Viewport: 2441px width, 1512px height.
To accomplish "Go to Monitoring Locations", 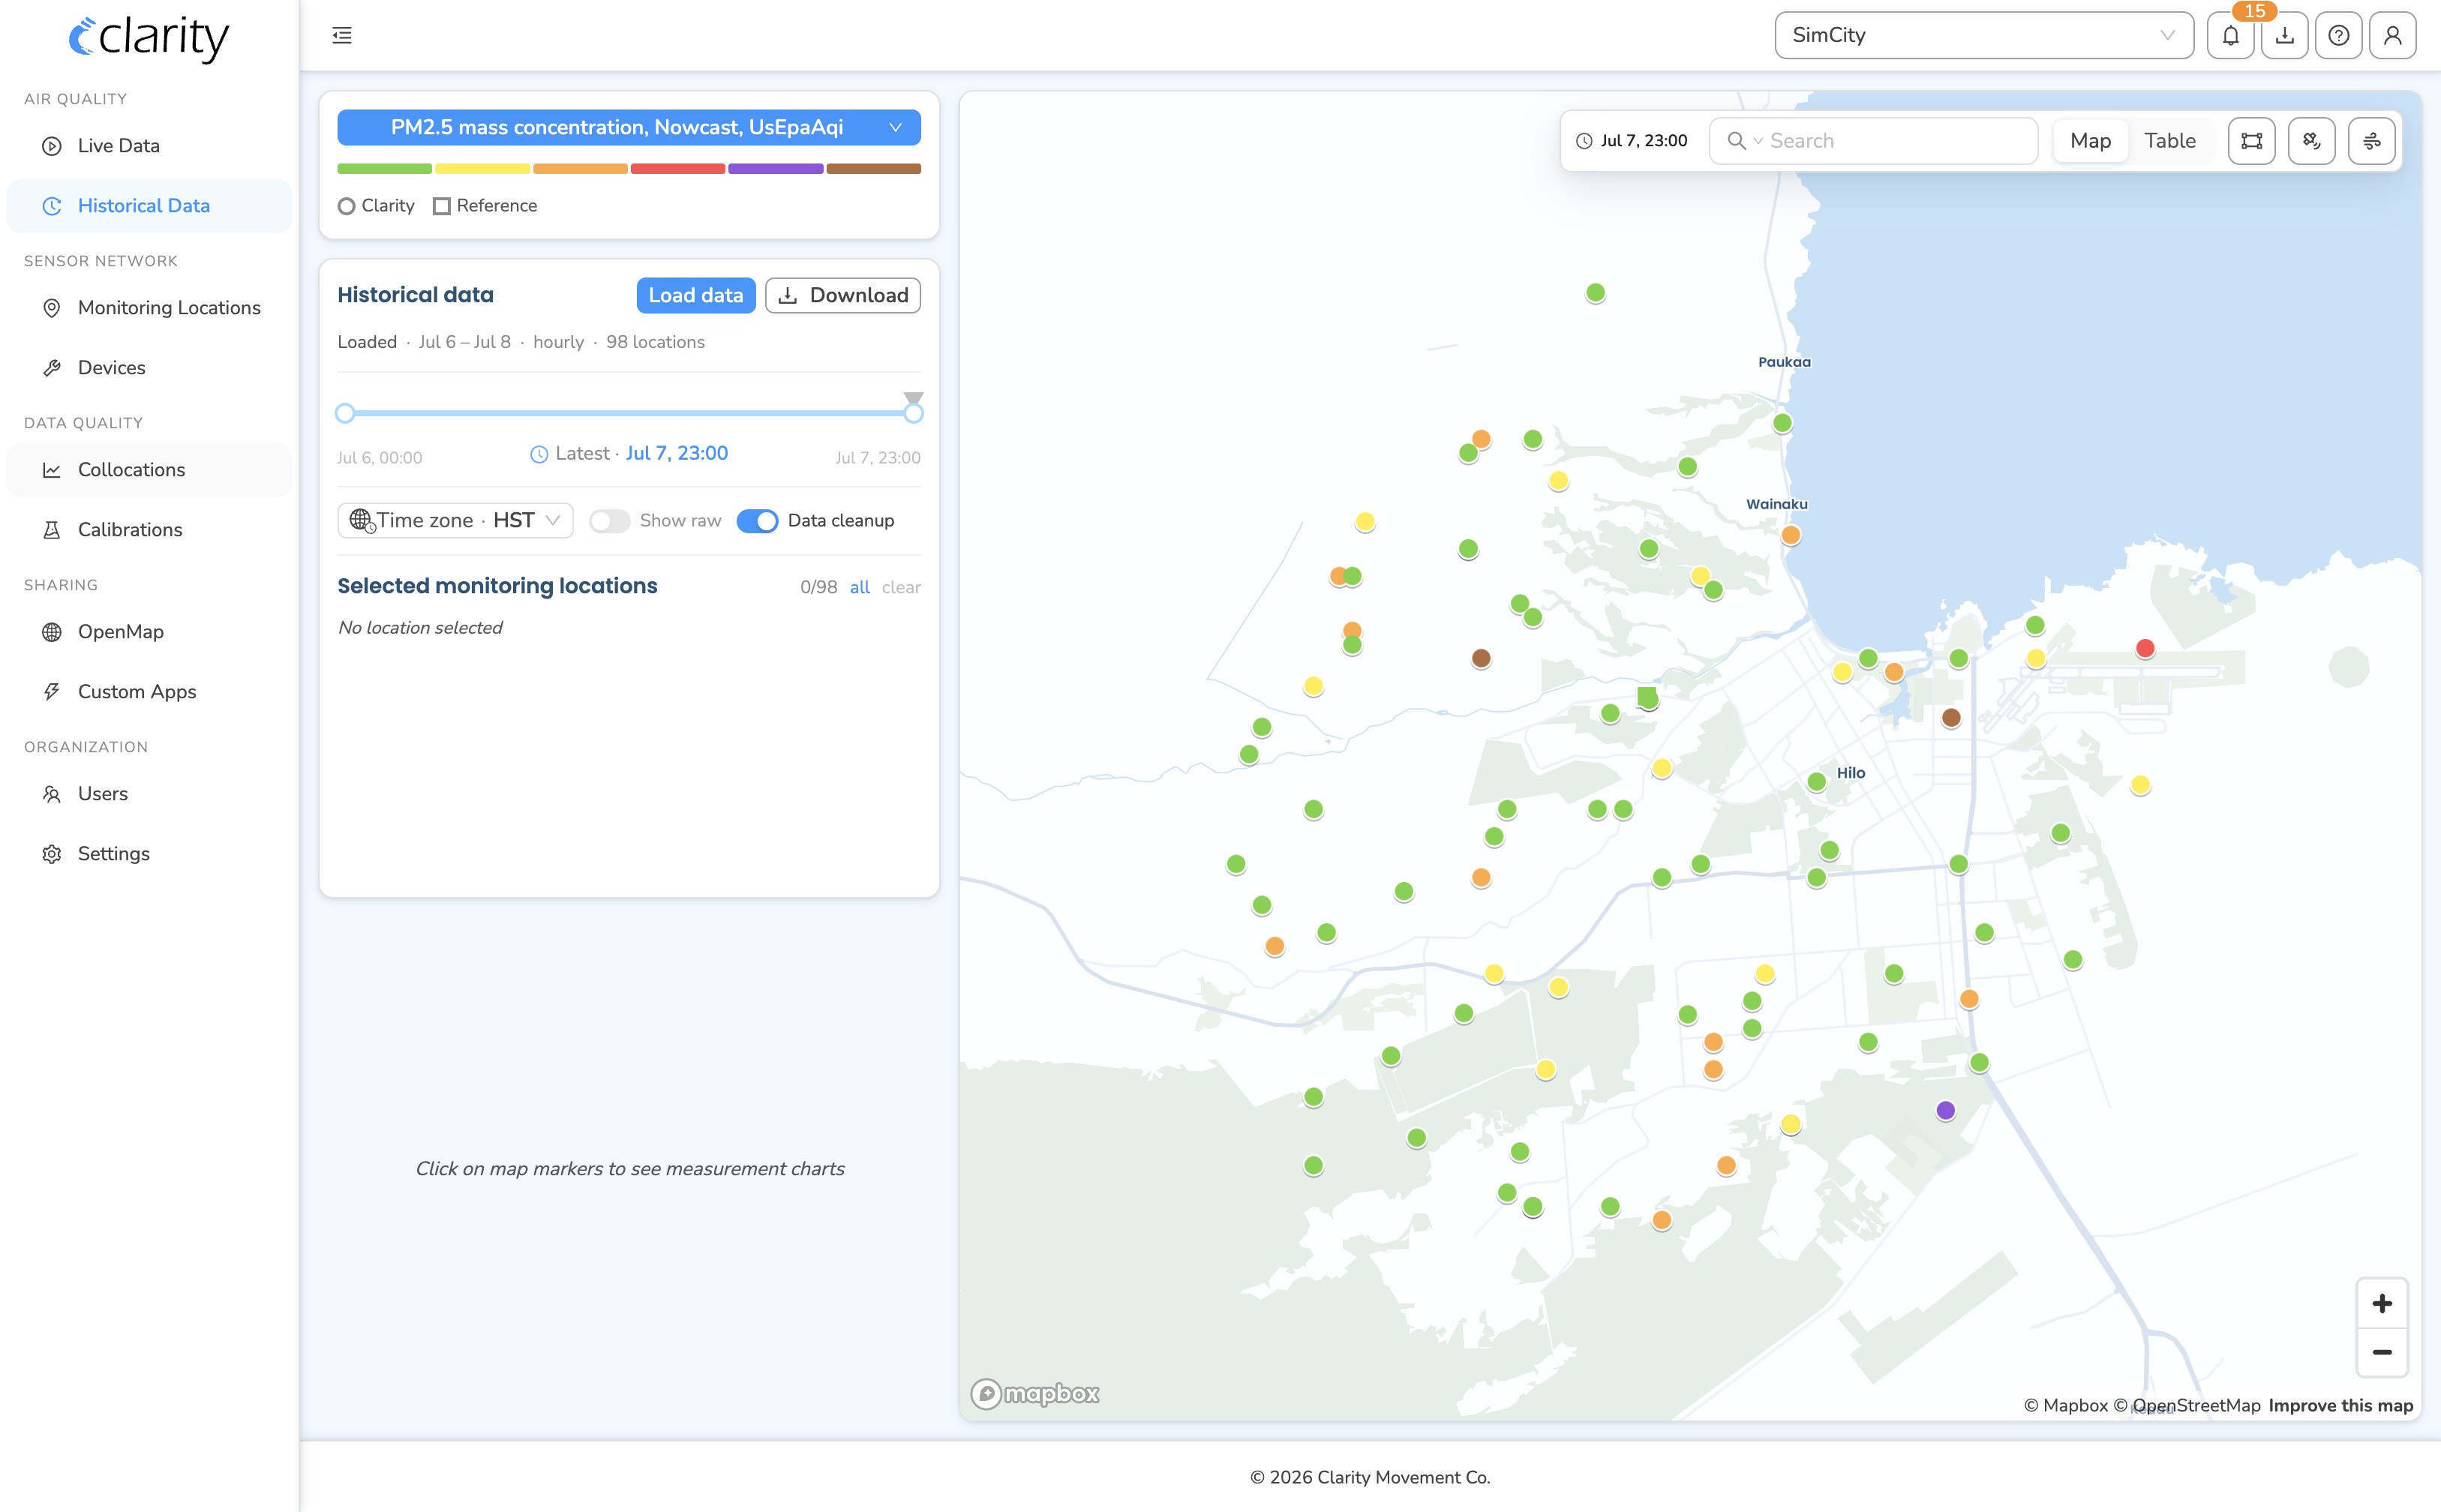I will click(149, 308).
